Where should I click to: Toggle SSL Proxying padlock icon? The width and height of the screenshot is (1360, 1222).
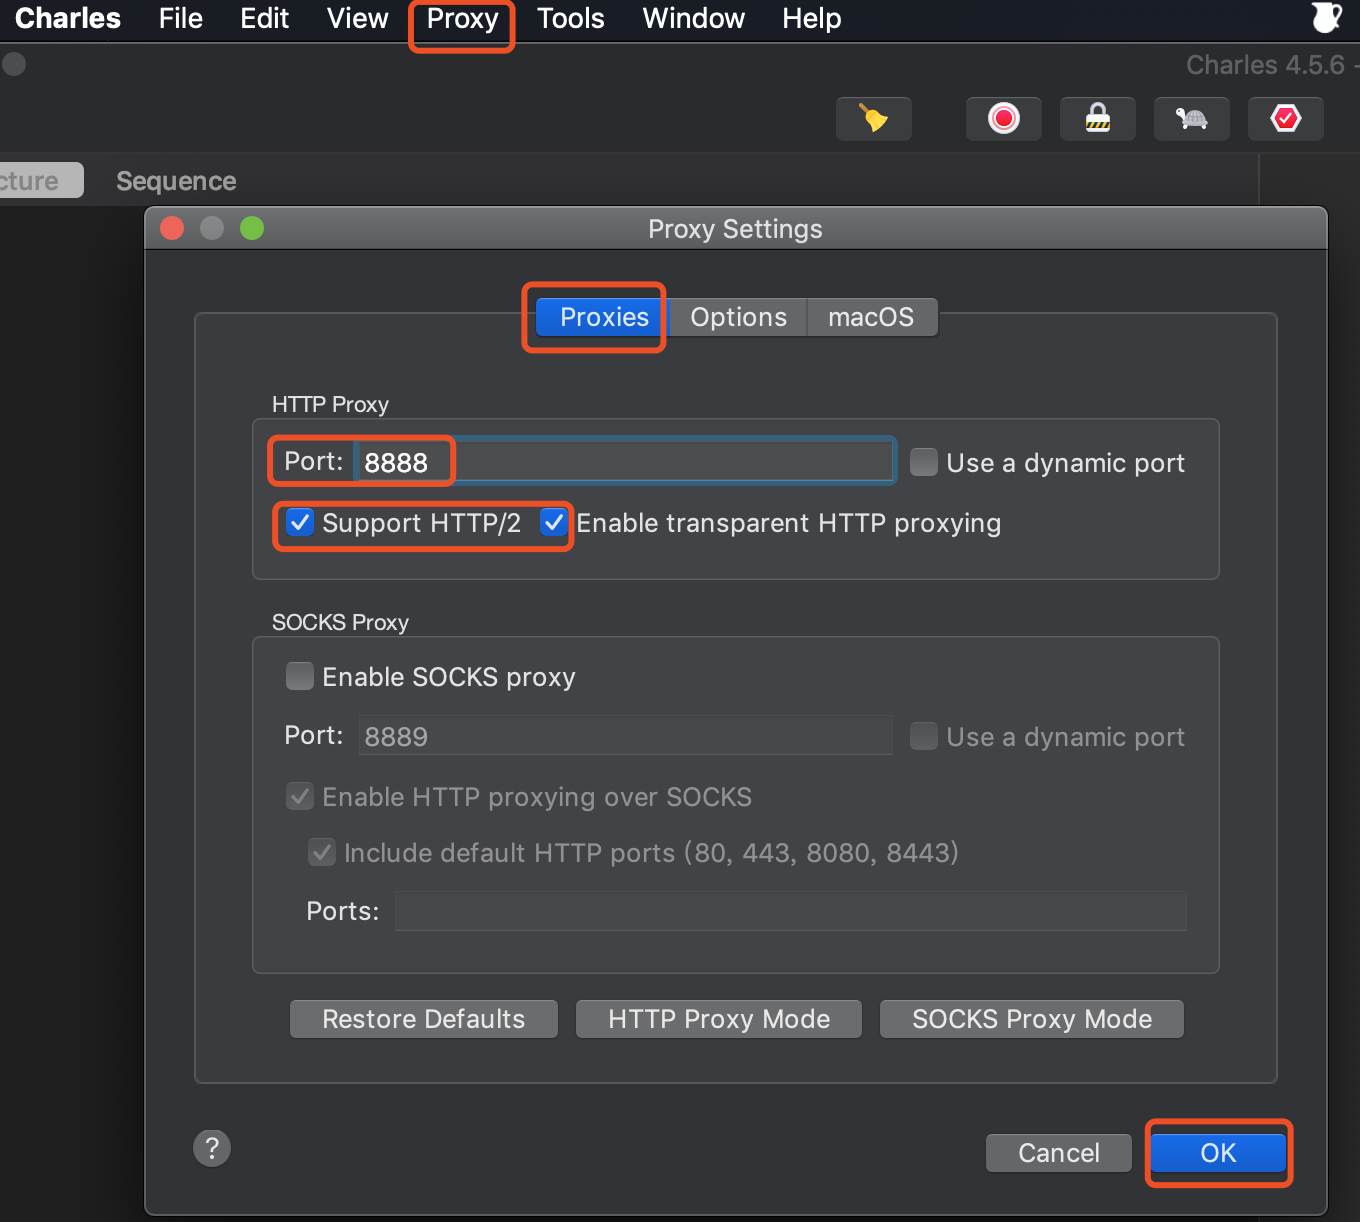point(1098,119)
